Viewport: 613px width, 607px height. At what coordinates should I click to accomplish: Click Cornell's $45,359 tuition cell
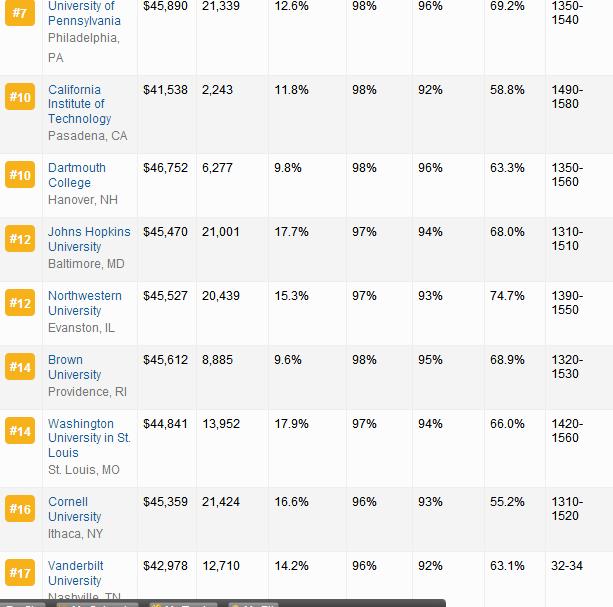tap(165, 502)
